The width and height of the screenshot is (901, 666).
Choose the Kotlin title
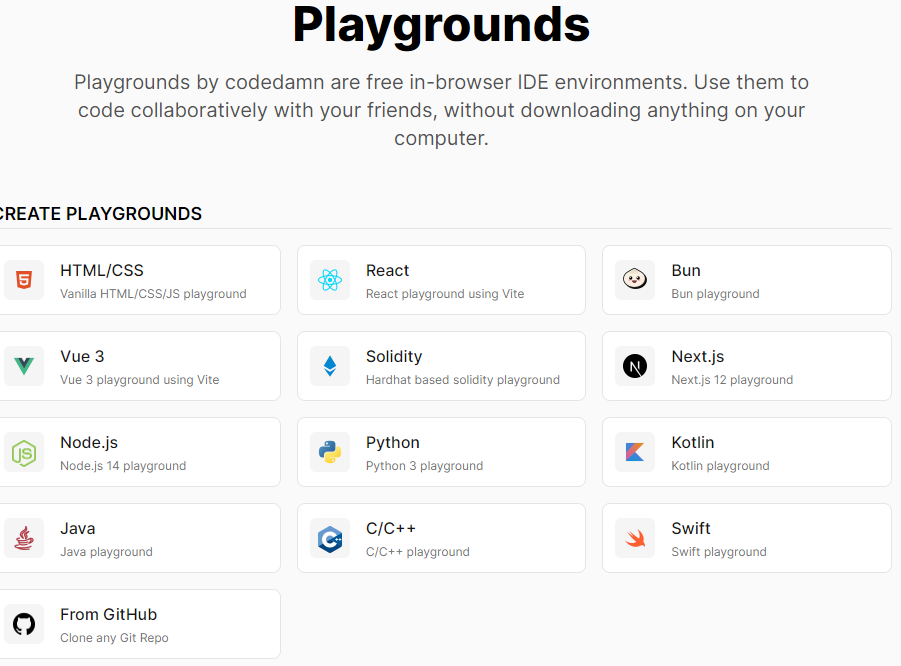click(692, 443)
